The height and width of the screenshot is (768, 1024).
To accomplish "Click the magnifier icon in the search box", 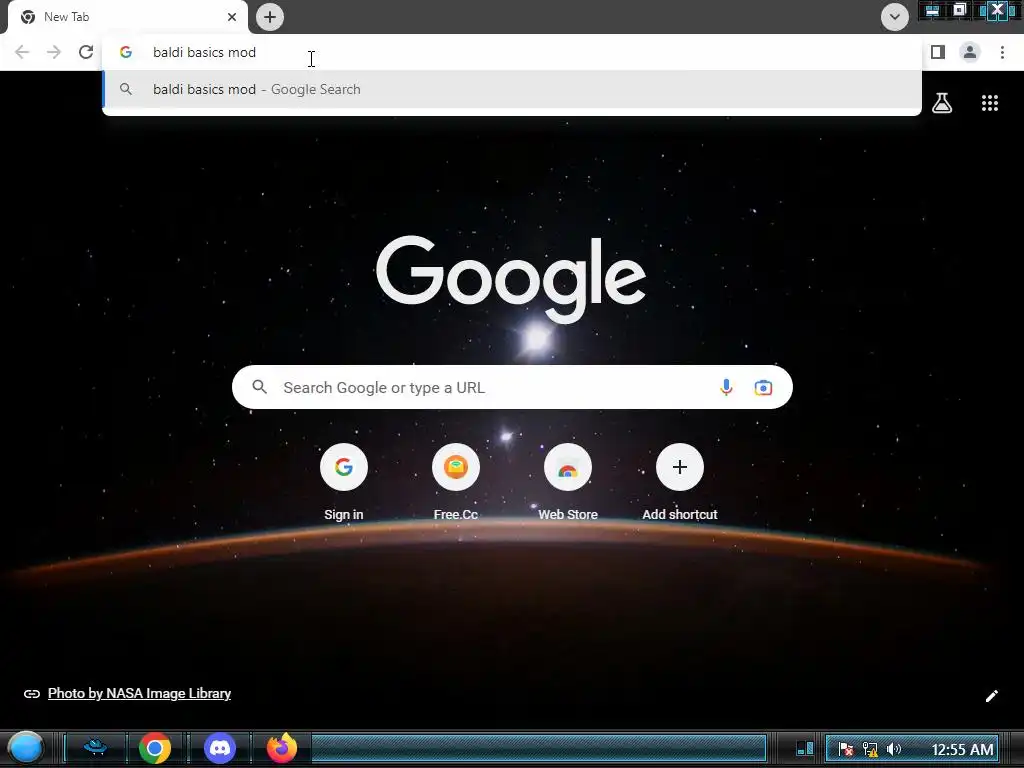I will 260,387.
